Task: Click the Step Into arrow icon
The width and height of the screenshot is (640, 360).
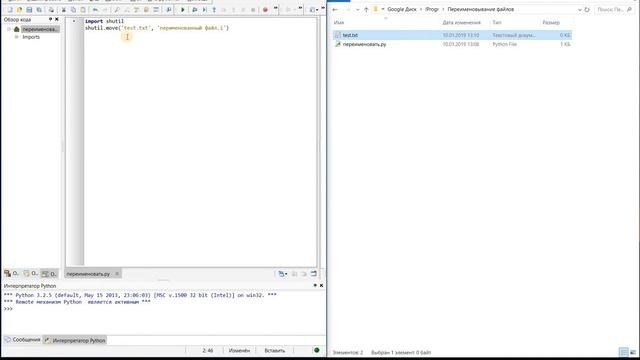Action: point(214,9)
